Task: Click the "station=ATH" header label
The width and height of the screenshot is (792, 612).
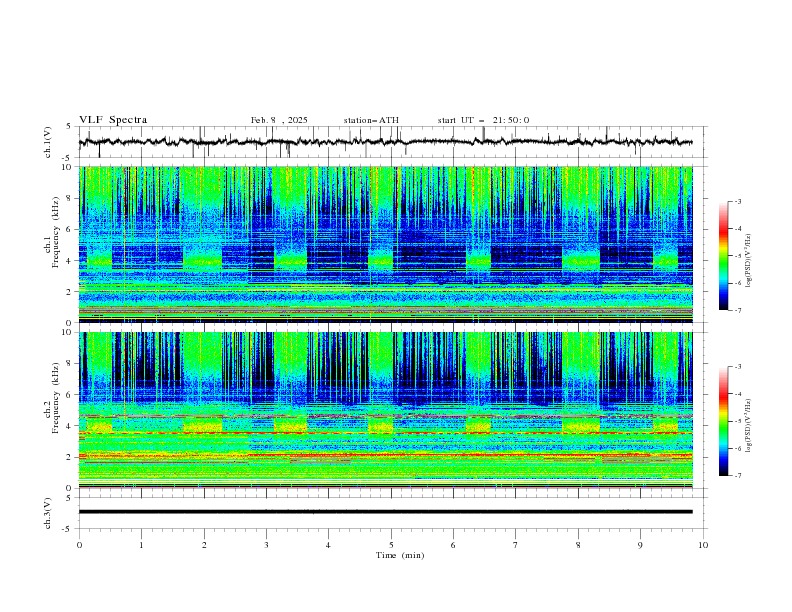Action: (x=371, y=120)
